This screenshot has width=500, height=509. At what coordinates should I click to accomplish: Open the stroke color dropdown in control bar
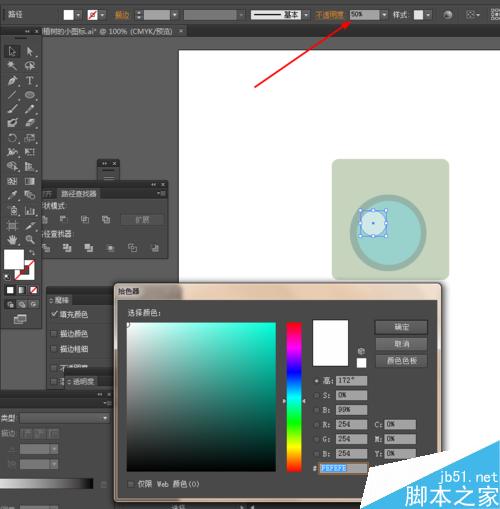coord(102,15)
